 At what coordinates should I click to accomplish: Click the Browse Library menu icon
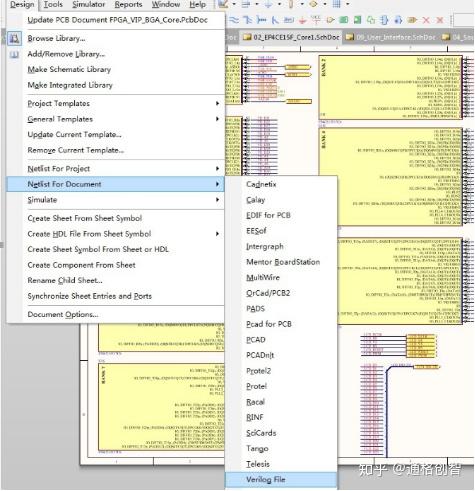(x=14, y=38)
